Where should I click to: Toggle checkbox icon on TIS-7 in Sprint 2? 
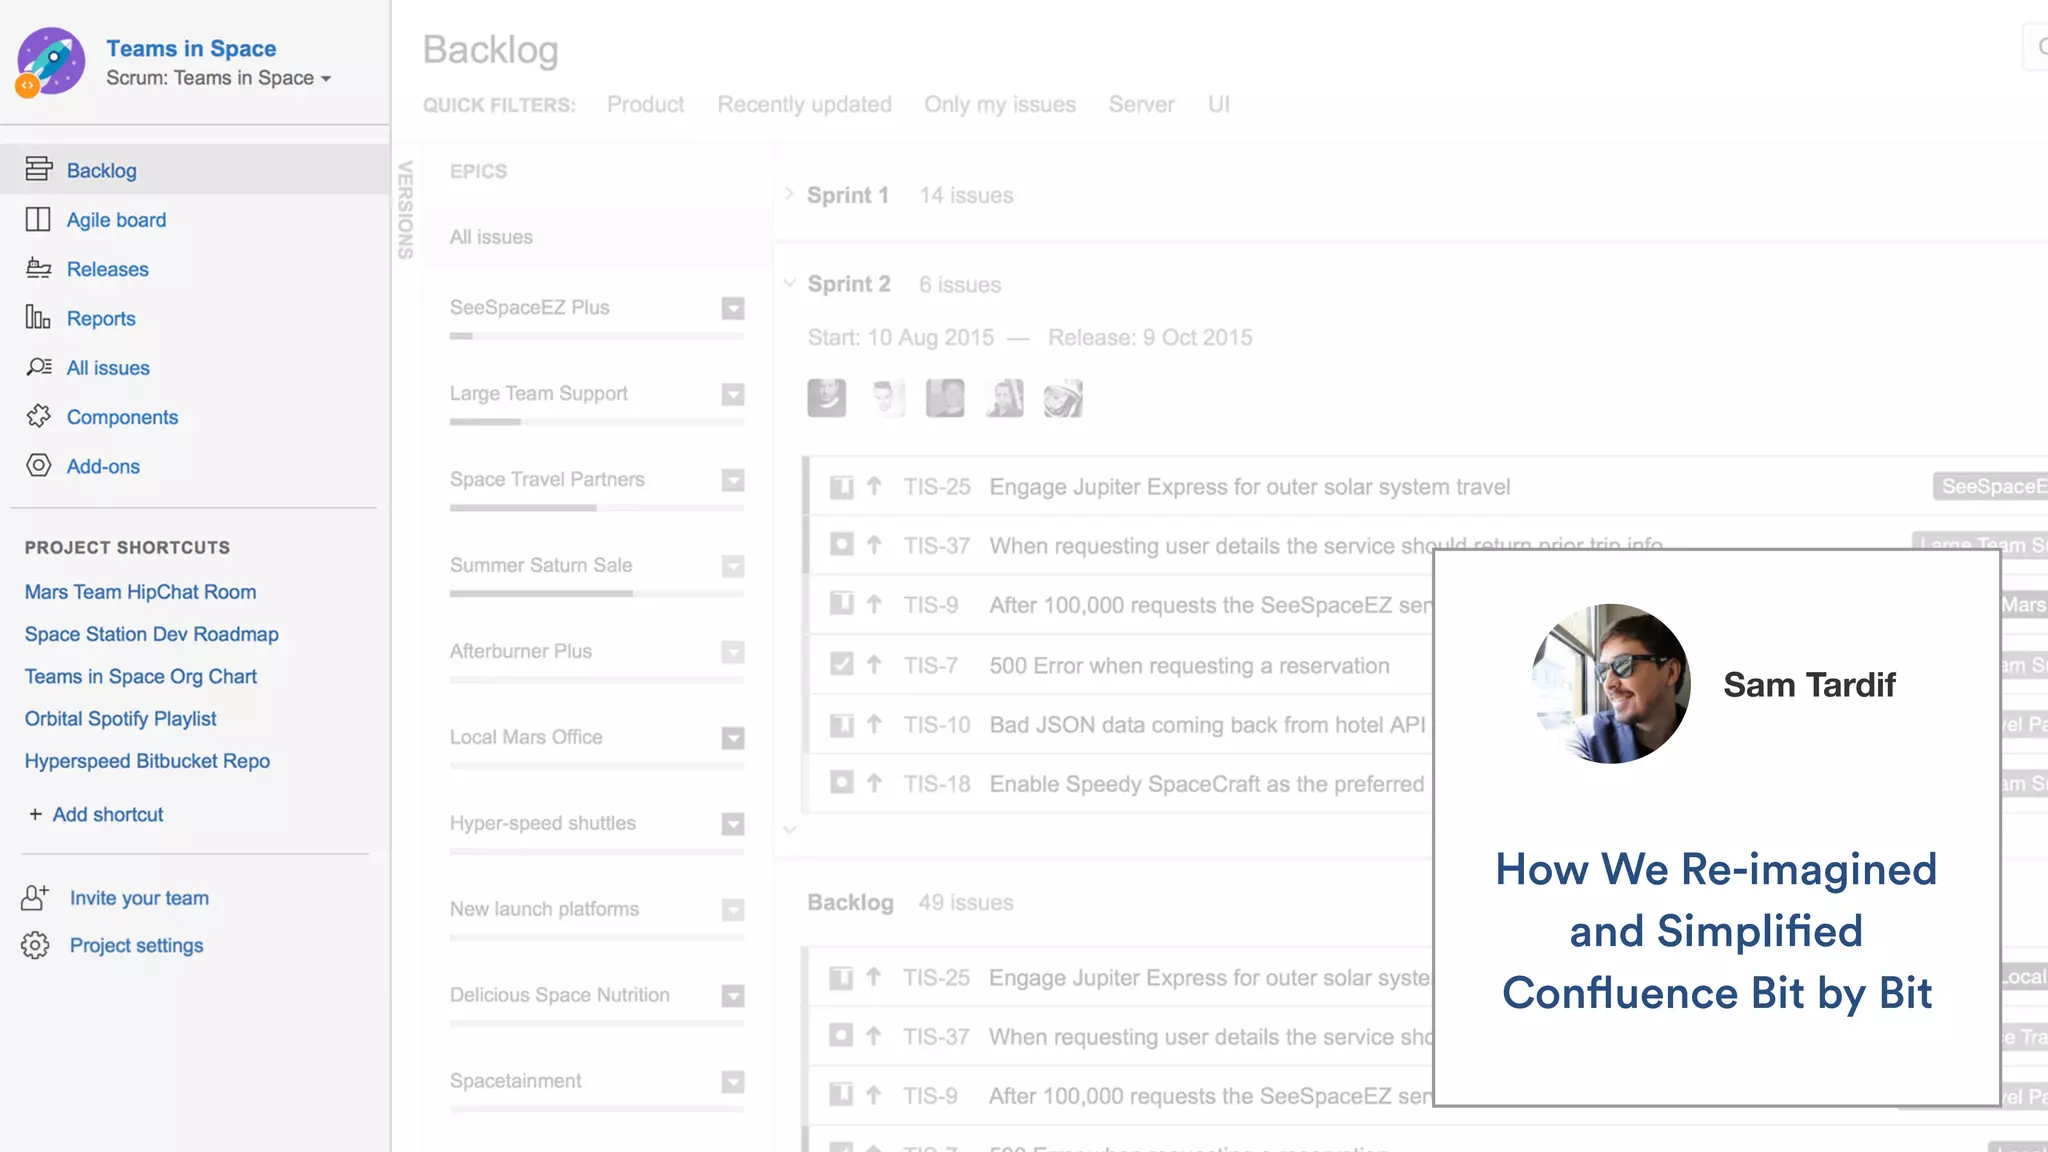(x=842, y=664)
